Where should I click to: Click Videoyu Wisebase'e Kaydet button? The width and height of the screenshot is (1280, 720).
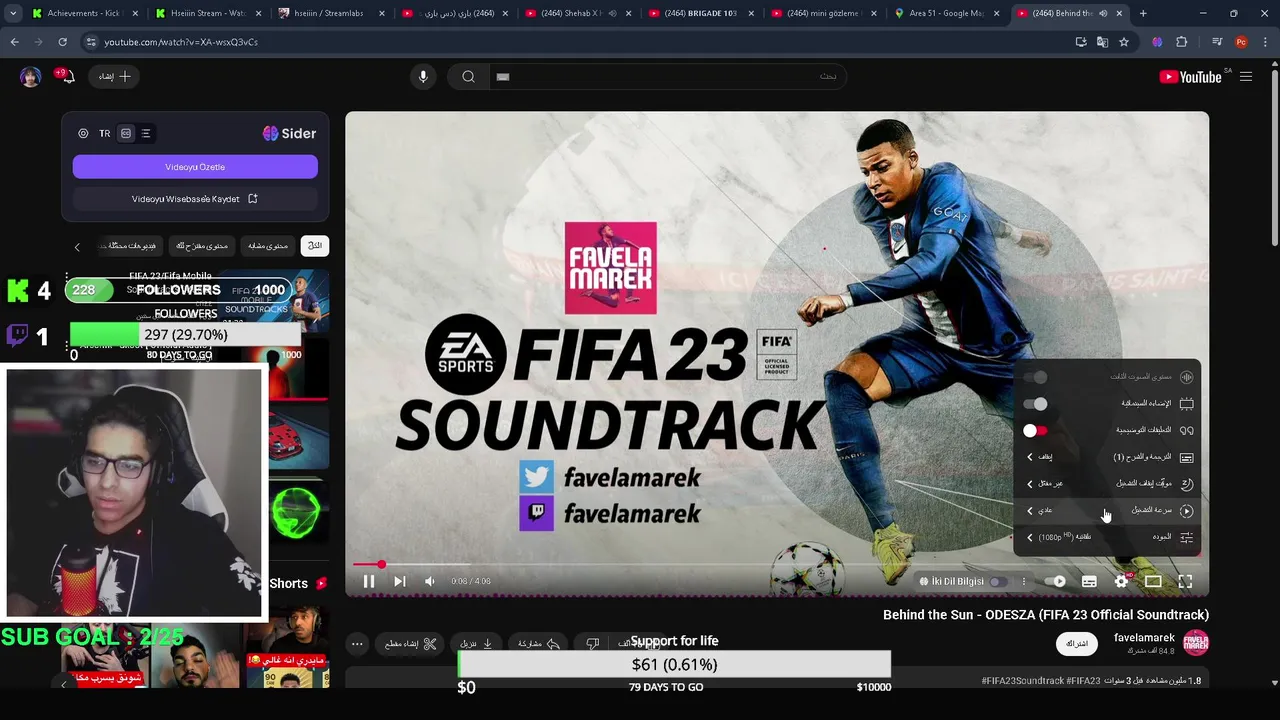pyautogui.click(x=195, y=199)
